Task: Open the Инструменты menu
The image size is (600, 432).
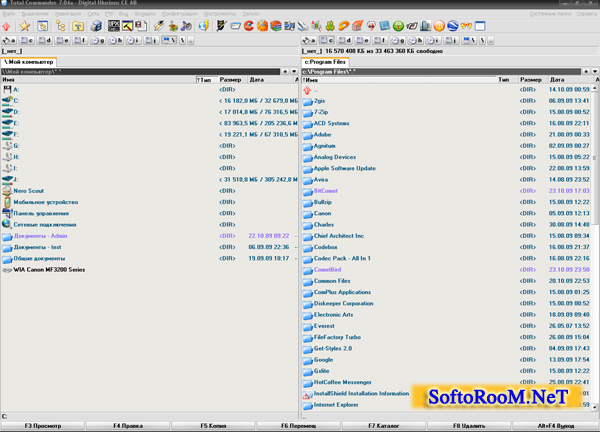Action: (x=220, y=14)
